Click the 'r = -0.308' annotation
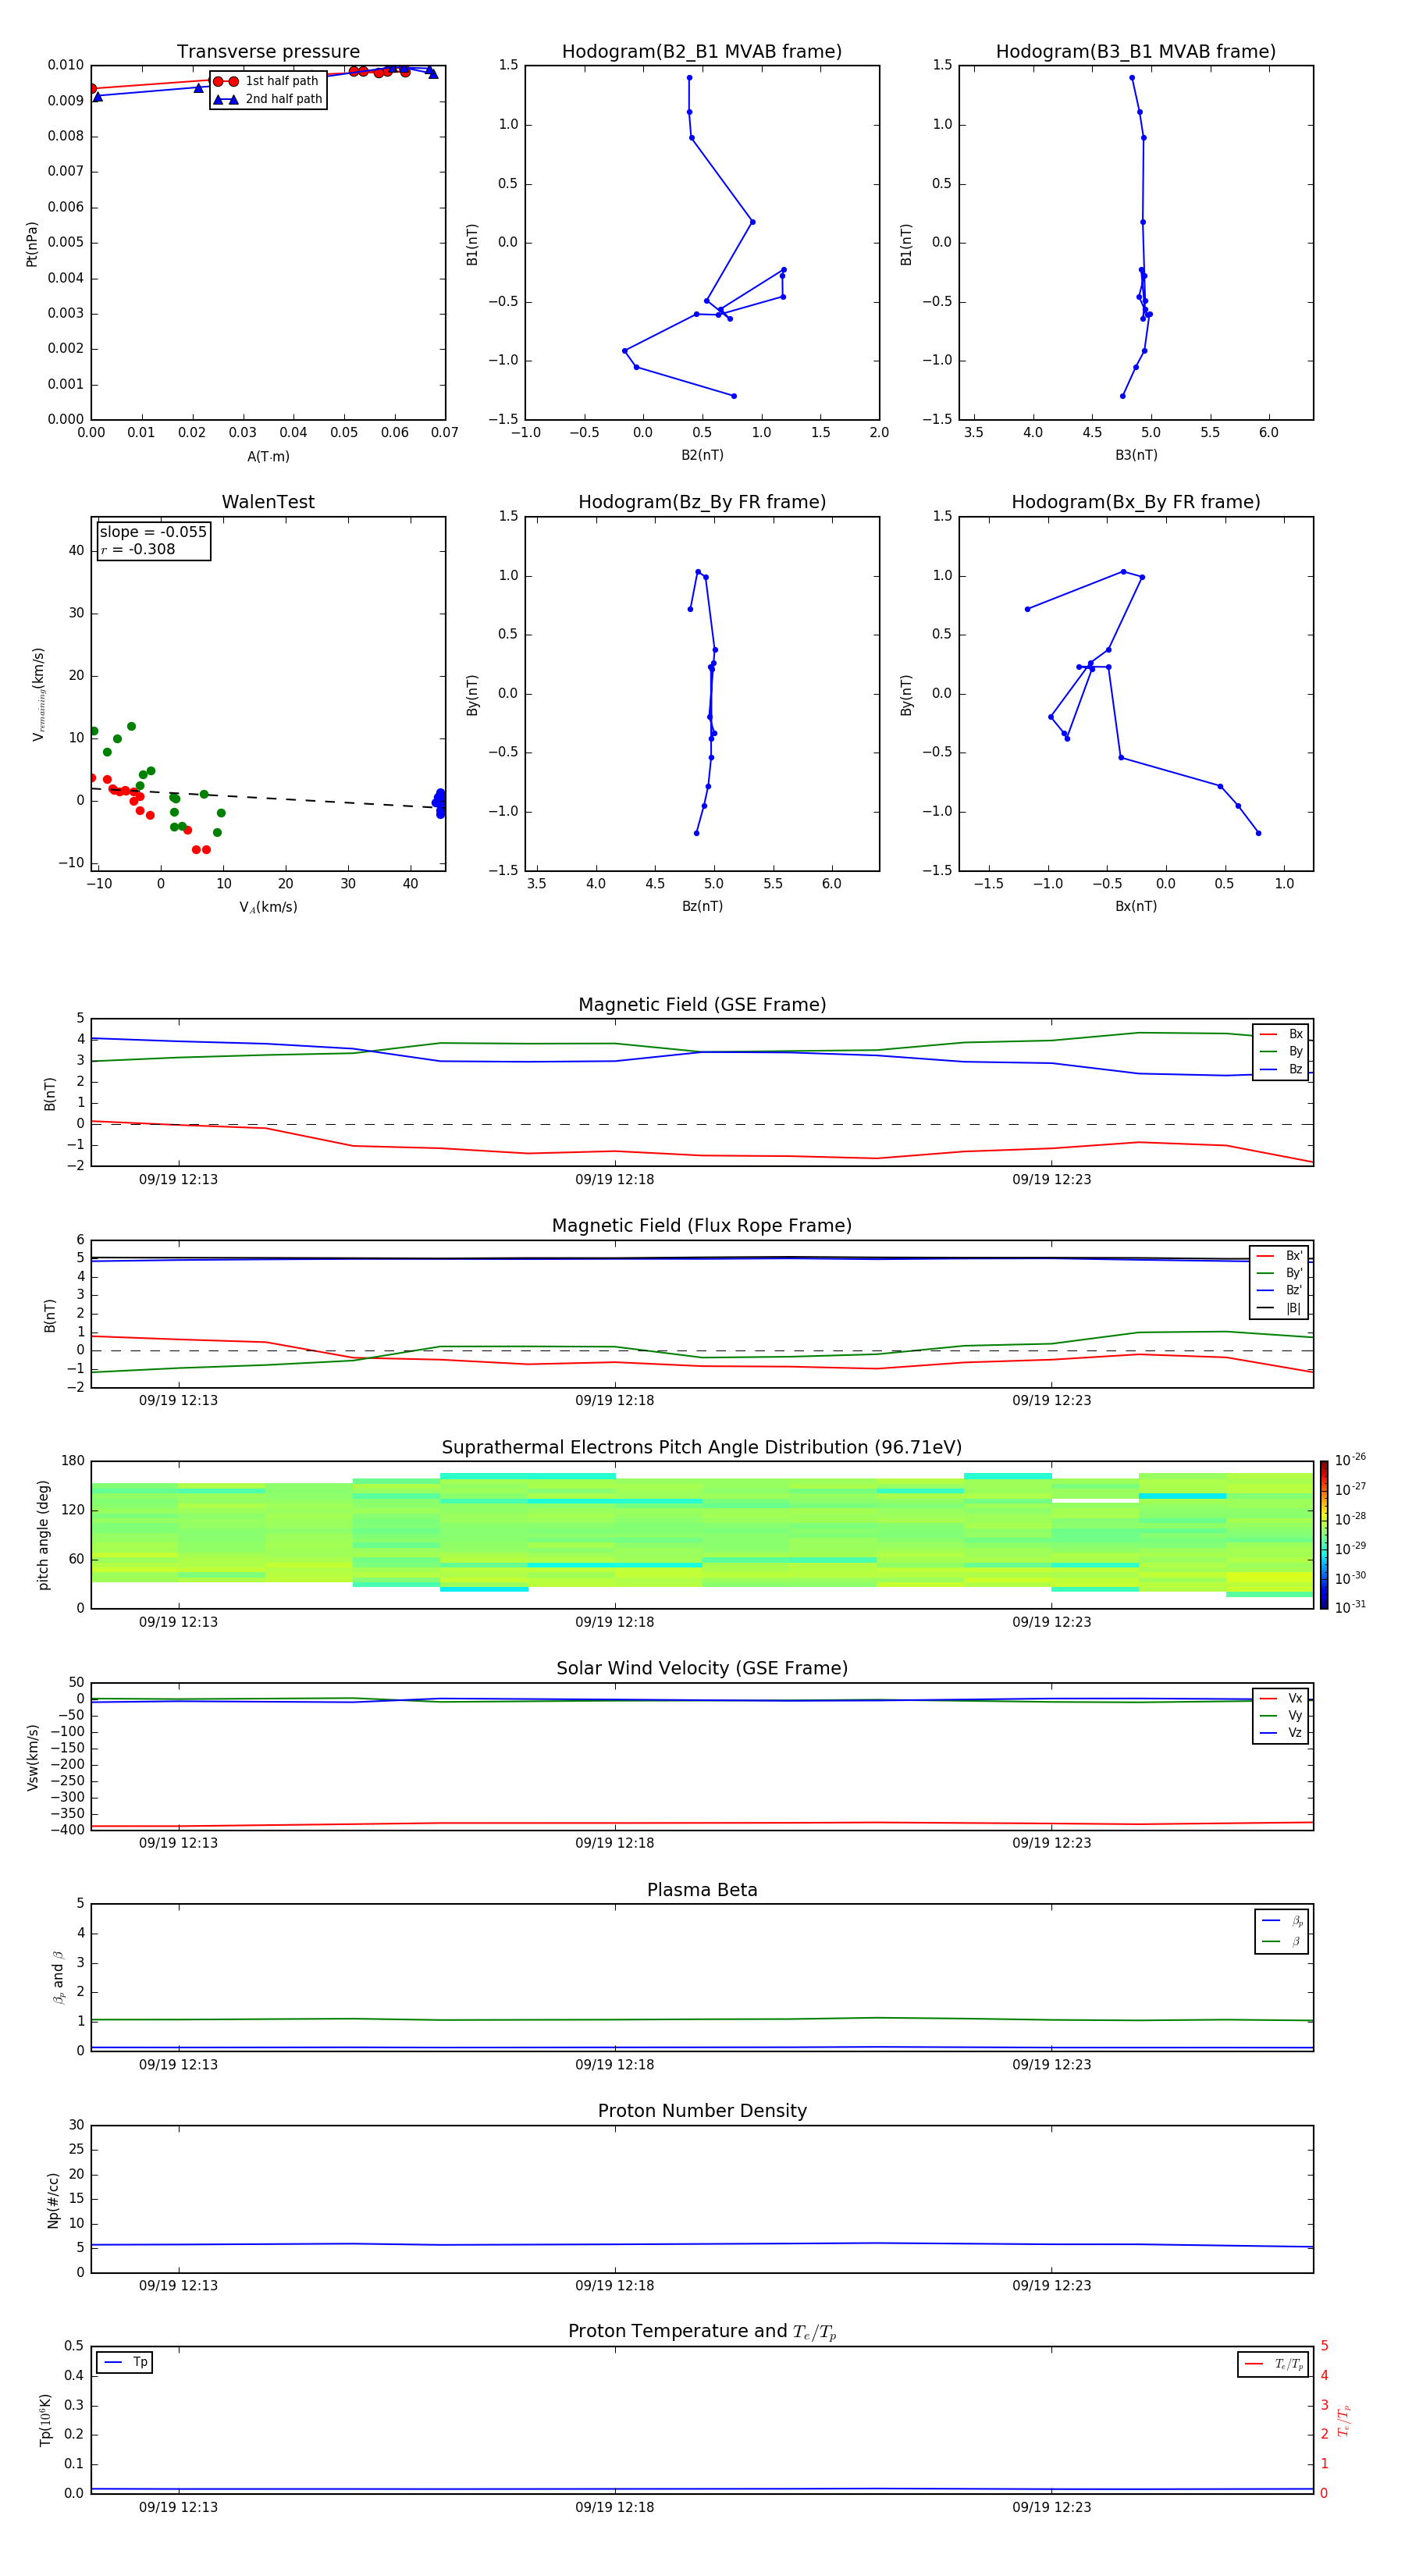Screen dimensions: 1405x2576 [138, 549]
